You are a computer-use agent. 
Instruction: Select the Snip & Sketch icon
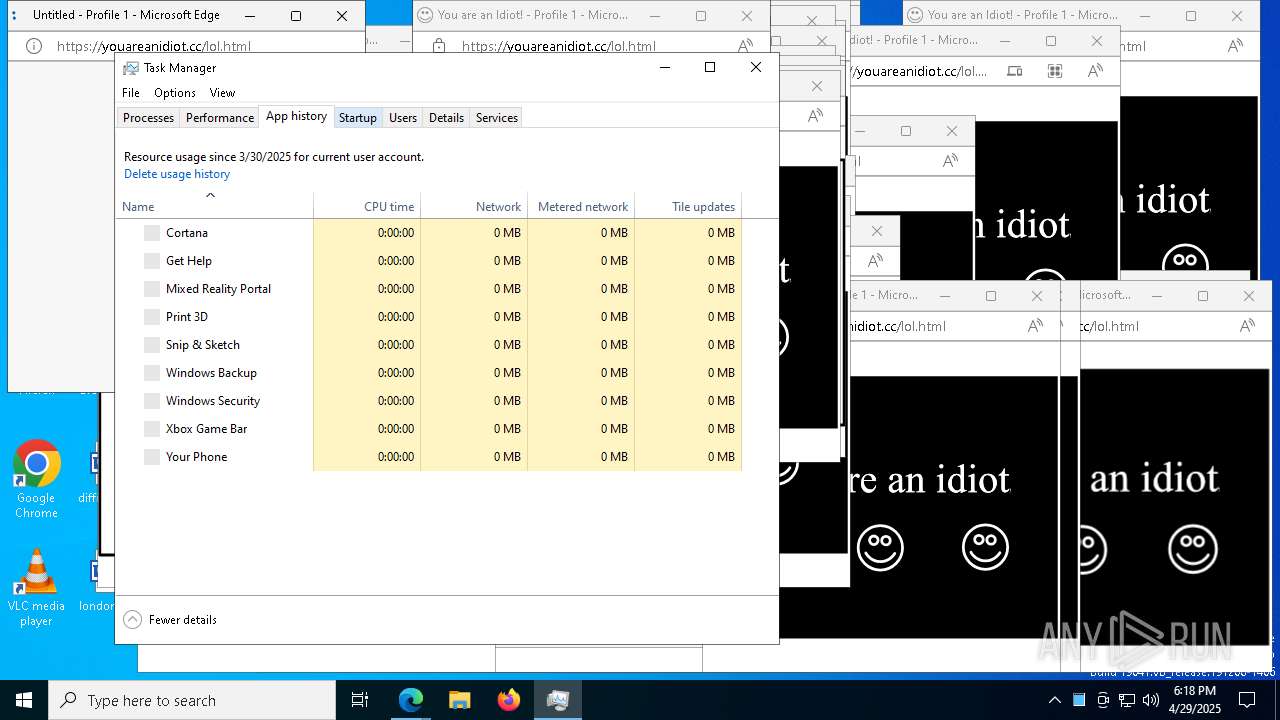pos(152,345)
